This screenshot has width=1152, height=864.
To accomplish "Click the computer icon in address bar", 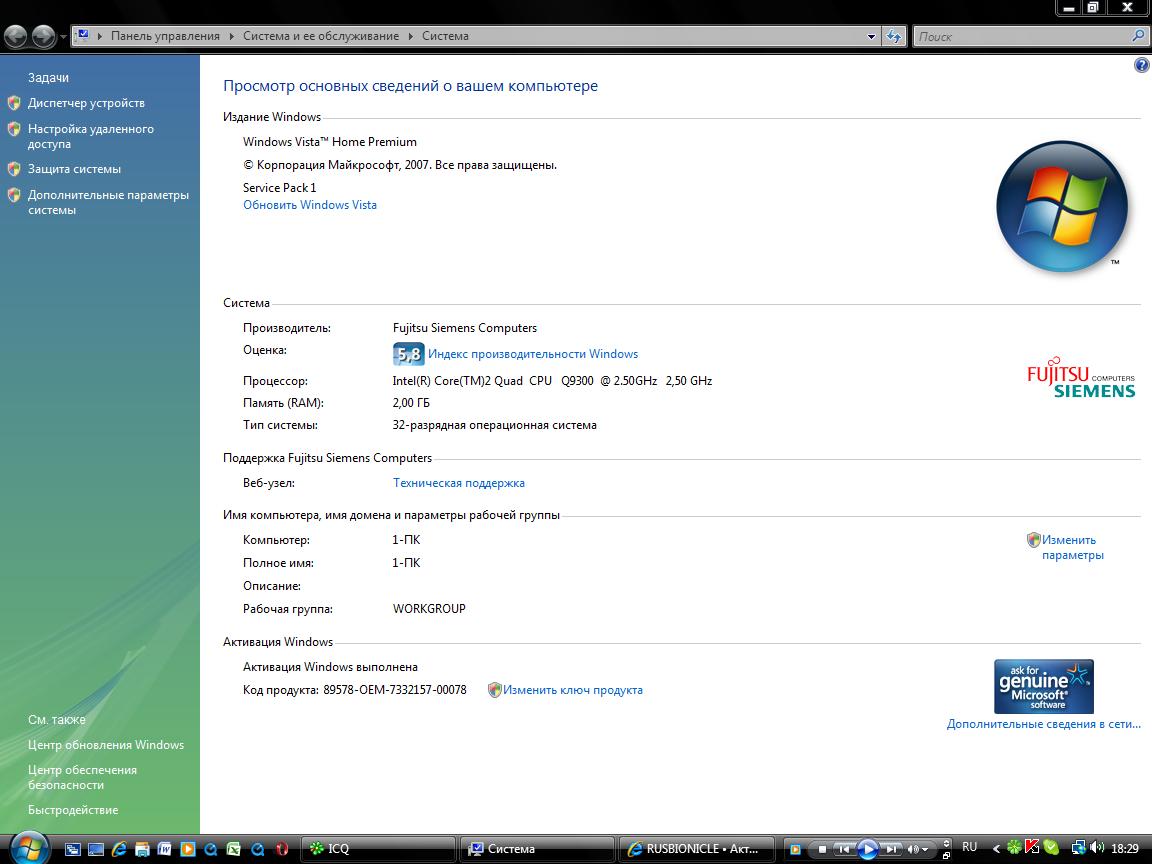I will pos(82,35).
